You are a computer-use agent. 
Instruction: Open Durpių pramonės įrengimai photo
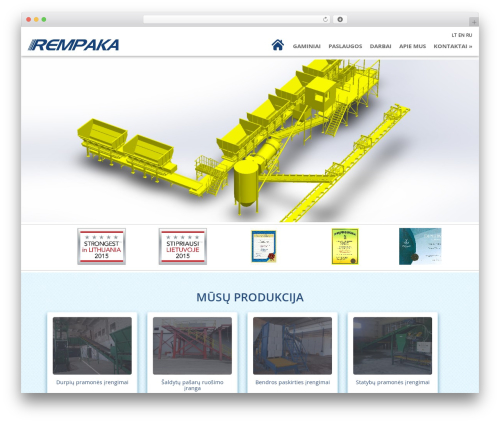pyautogui.click(x=92, y=346)
